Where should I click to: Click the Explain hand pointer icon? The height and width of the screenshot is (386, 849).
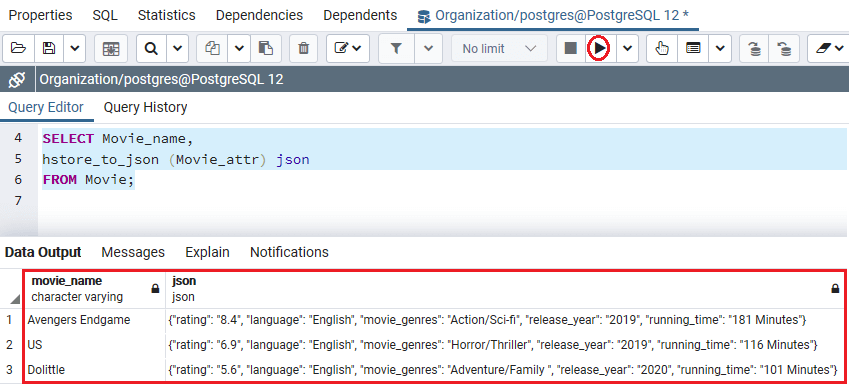pos(662,48)
